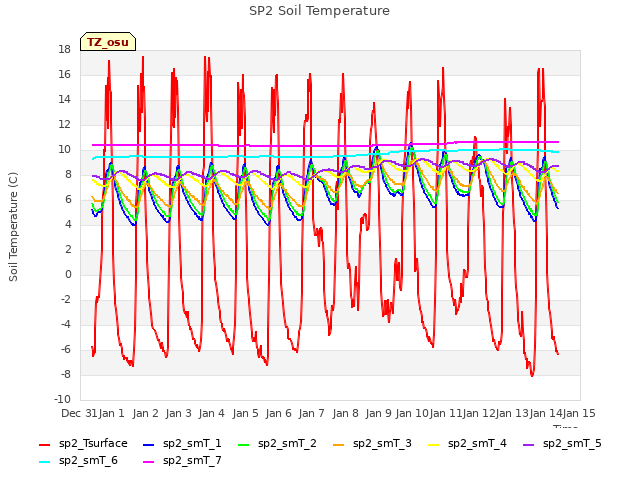Click the 10 y-axis tick label

tap(64, 150)
